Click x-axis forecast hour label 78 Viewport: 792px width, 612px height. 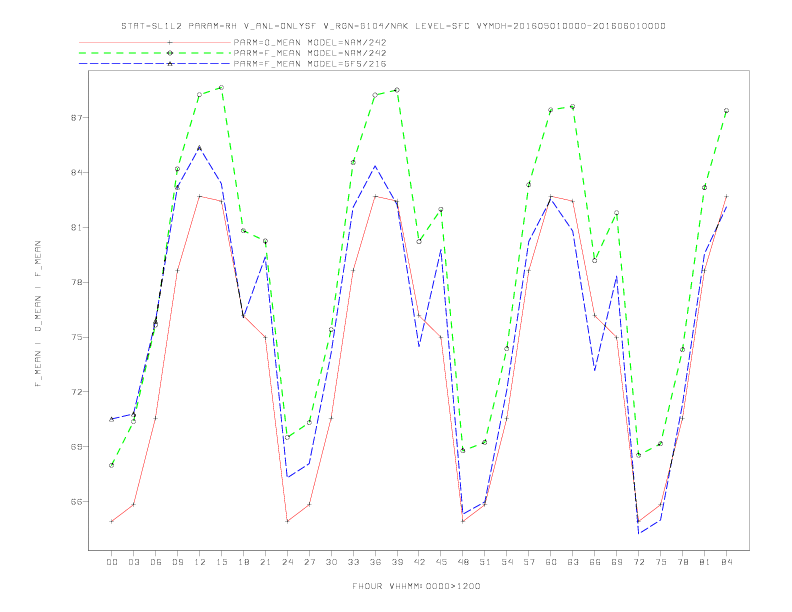tap(683, 562)
